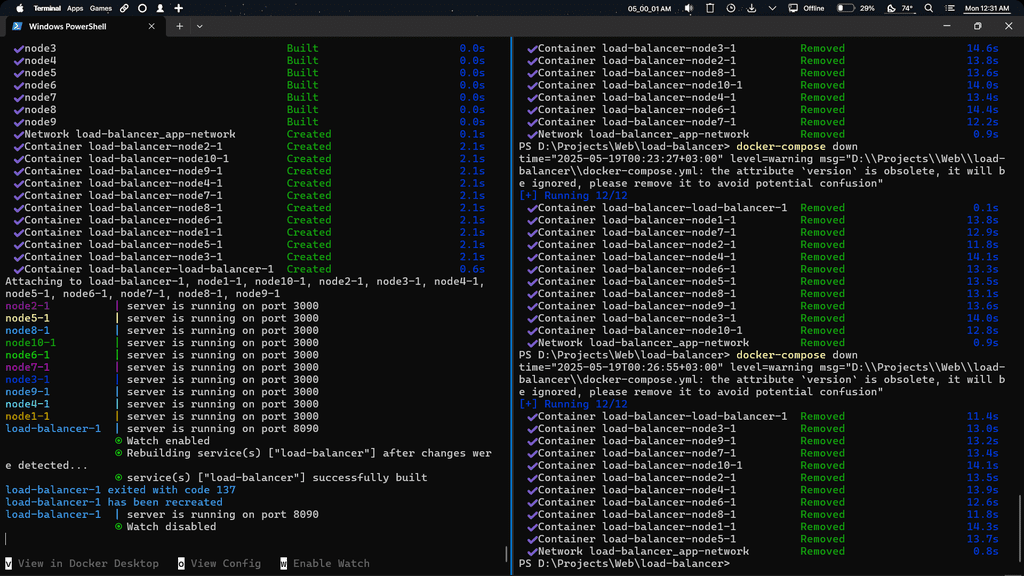Click the 'node9' Built row
The width and height of the screenshot is (1024, 576).
coord(249,122)
